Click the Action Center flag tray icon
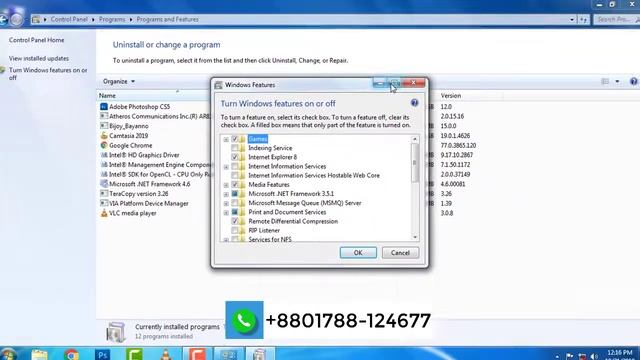The width and height of the screenshot is (640, 360). tap(570, 357)
